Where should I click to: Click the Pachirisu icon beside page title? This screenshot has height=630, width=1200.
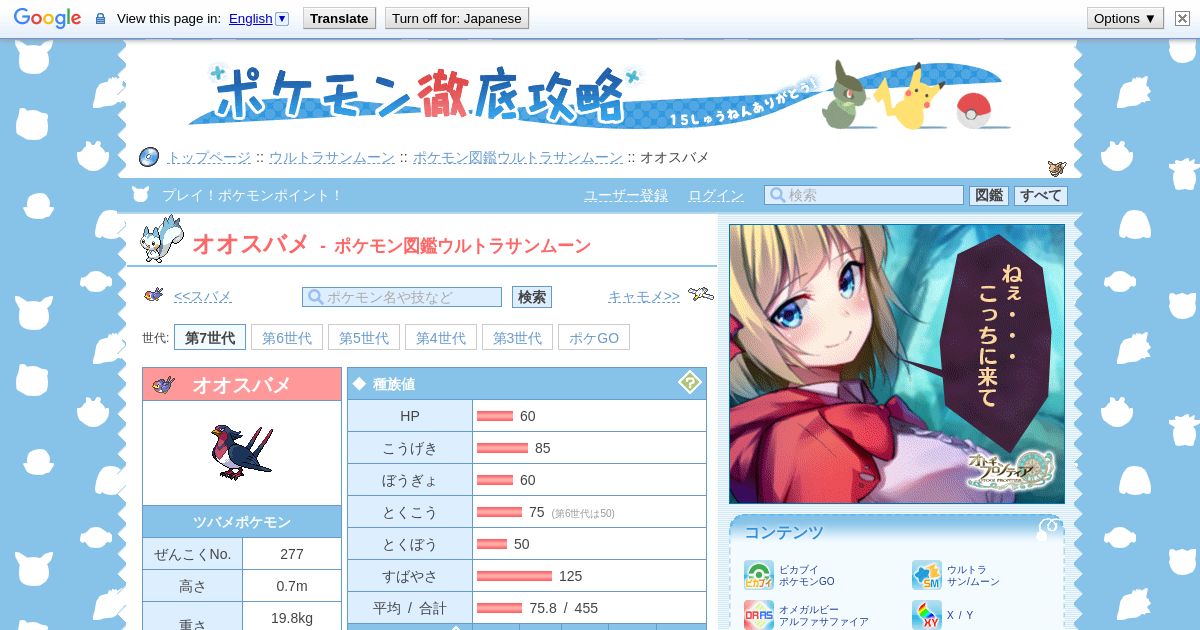point(162,240)
